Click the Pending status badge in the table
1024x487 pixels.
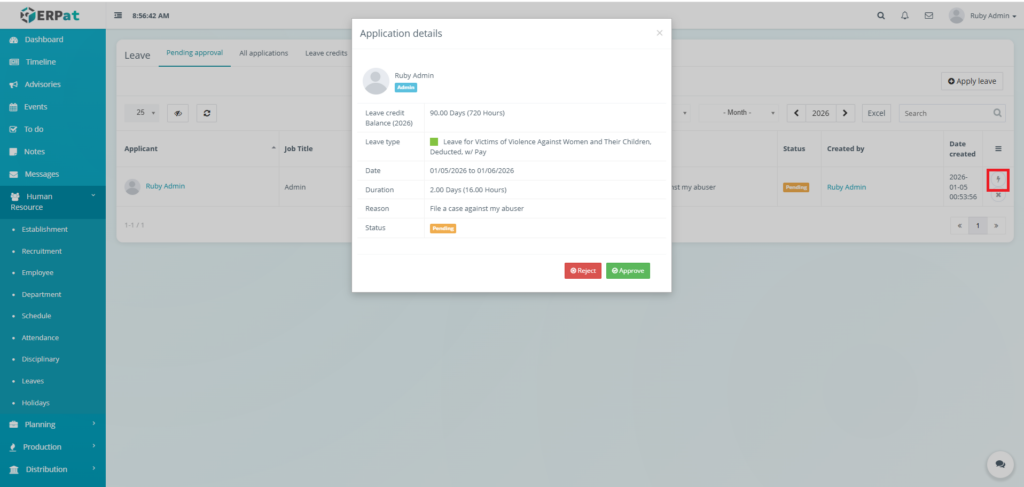coord(795,187)
